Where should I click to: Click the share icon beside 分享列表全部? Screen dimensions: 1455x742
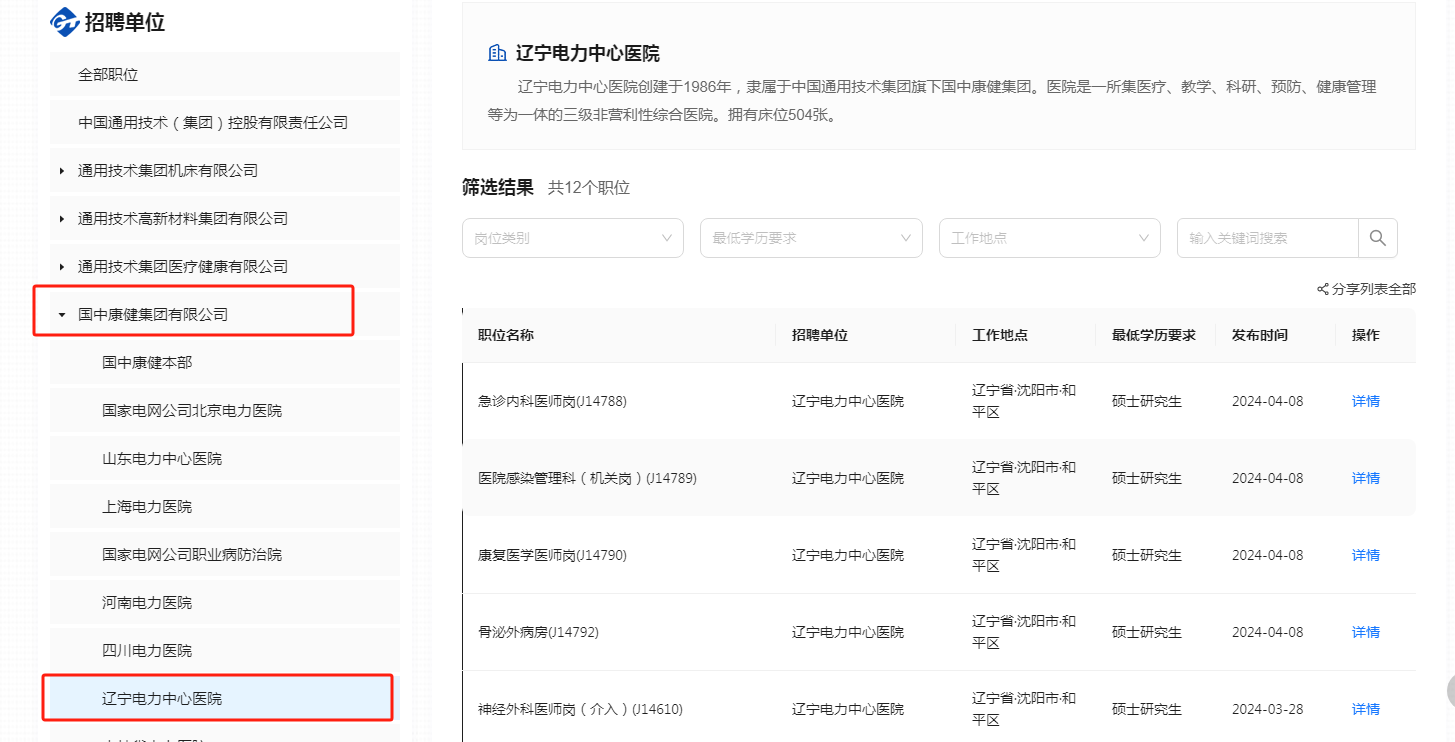pos(1323,289)
